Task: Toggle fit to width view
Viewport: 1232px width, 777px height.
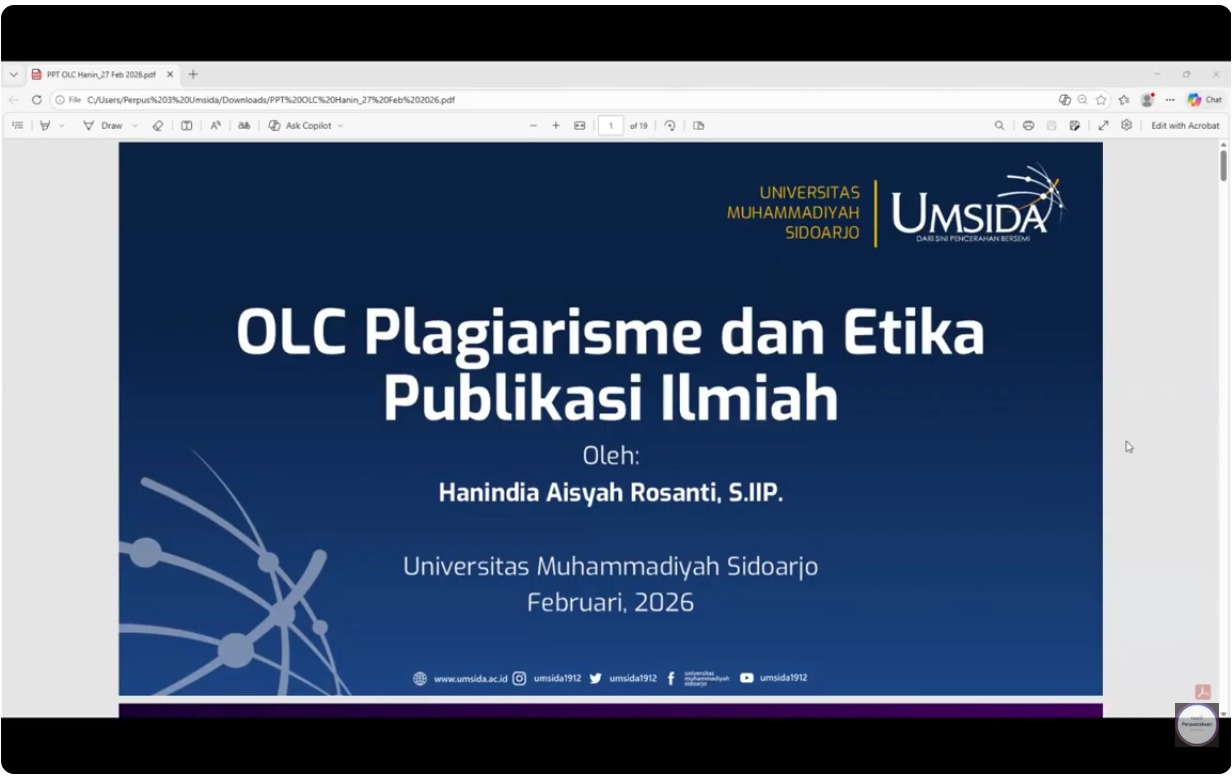Action: coord(579,126)
